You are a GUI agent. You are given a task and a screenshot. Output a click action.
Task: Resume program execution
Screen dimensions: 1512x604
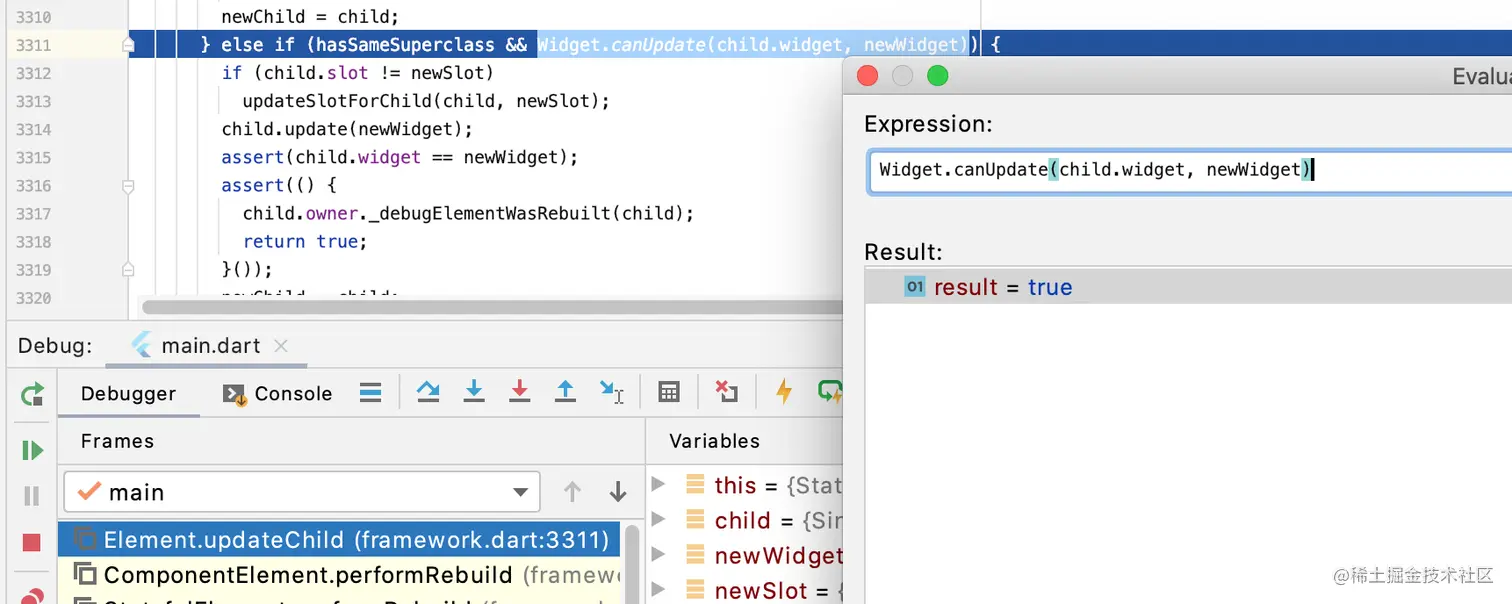[x=32, y=450]
